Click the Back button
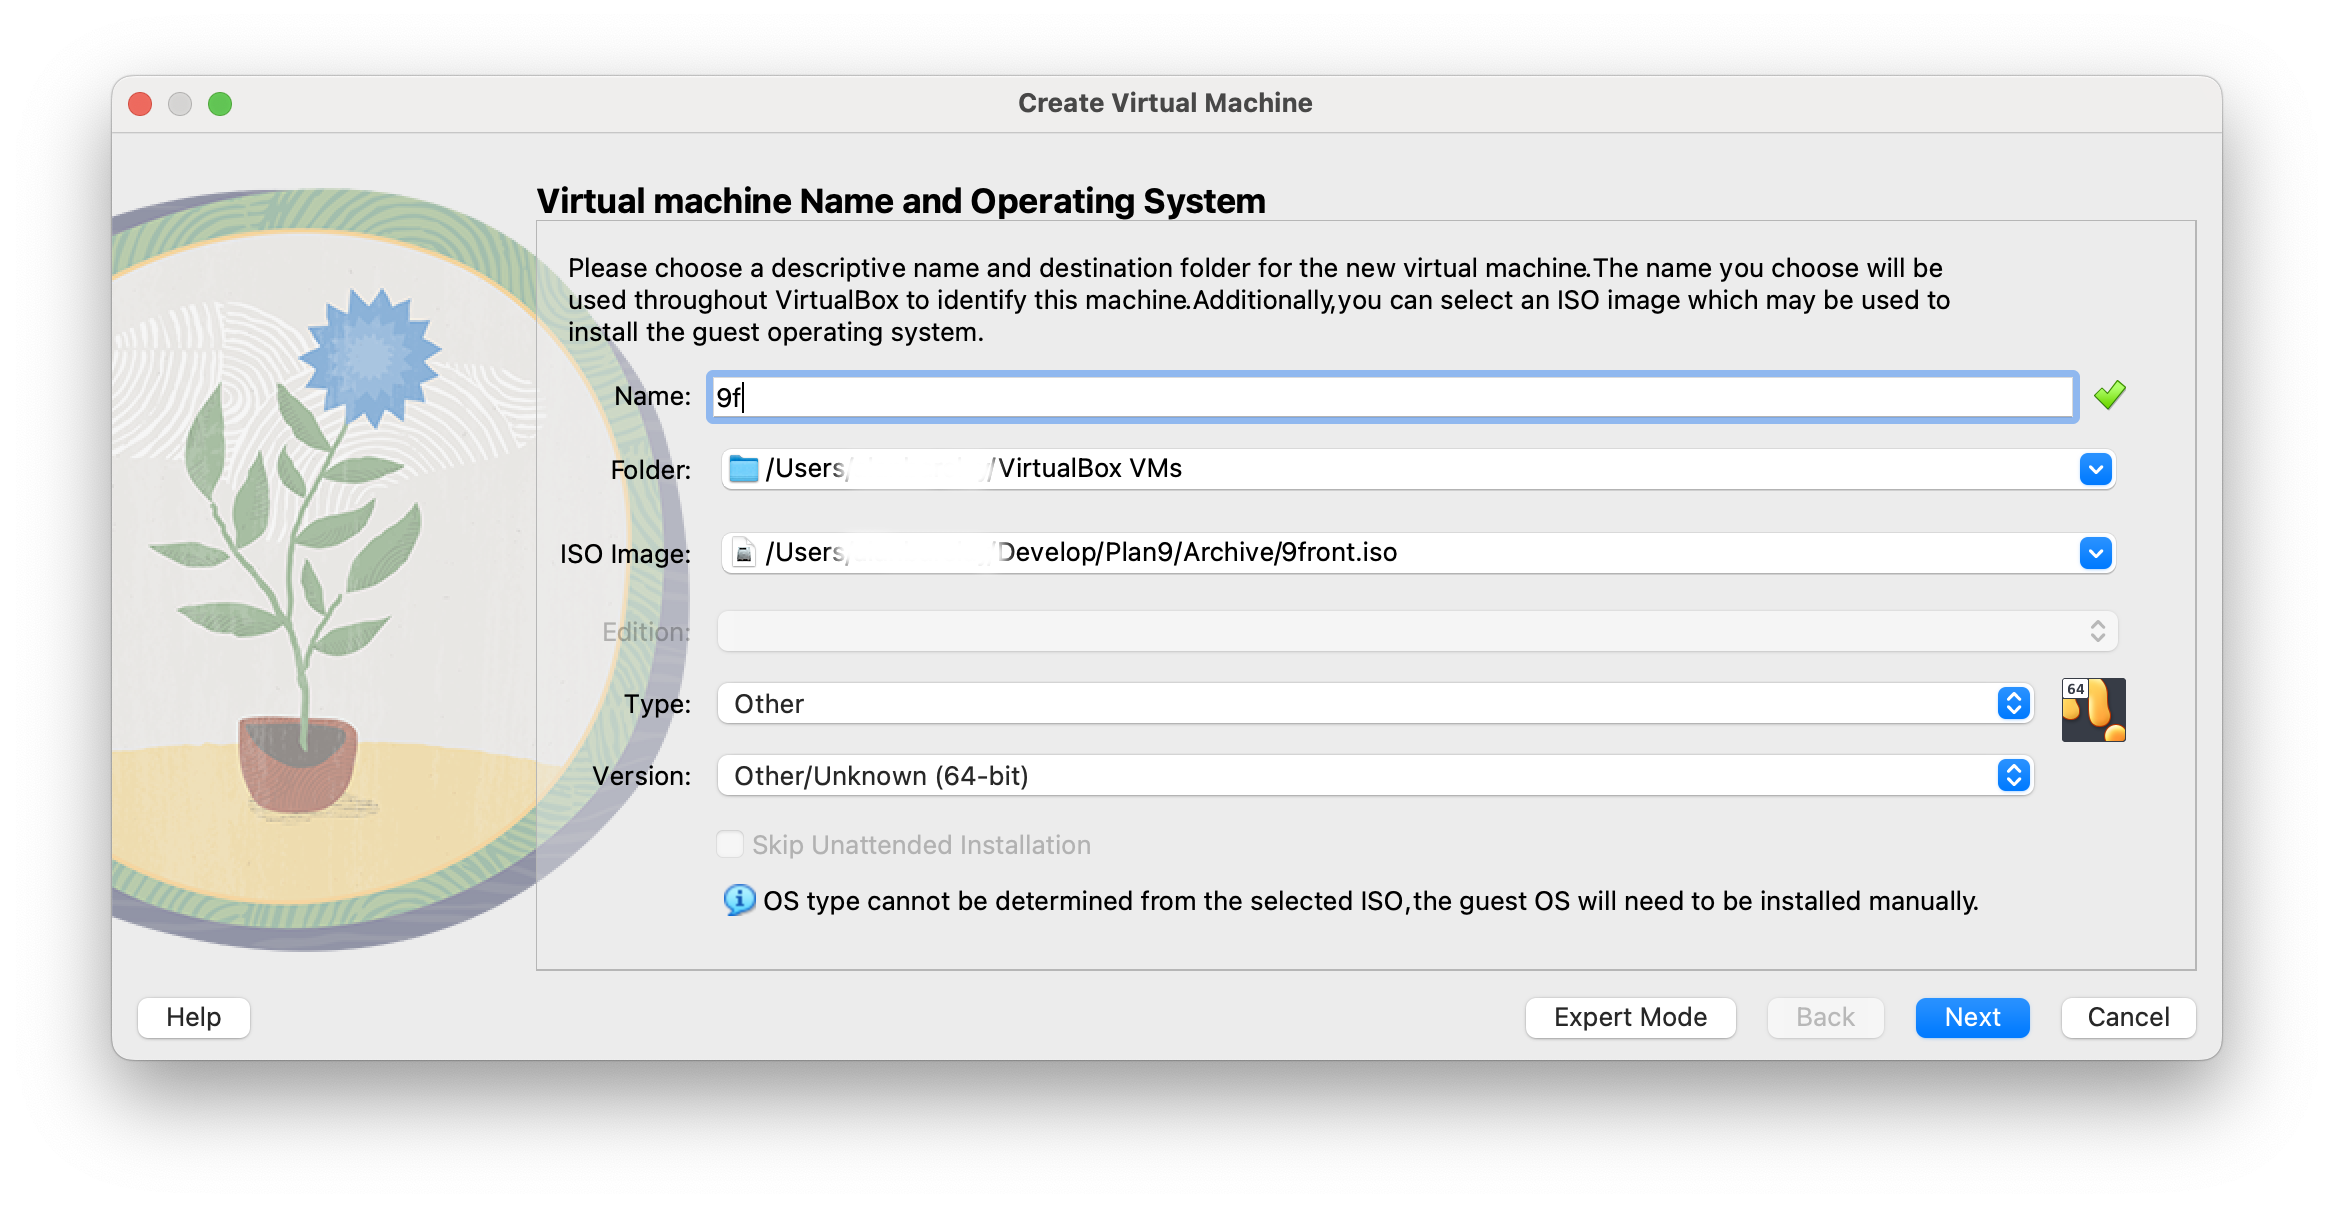This screenshot has width=2334, height=1208. pos(1825,1017)
